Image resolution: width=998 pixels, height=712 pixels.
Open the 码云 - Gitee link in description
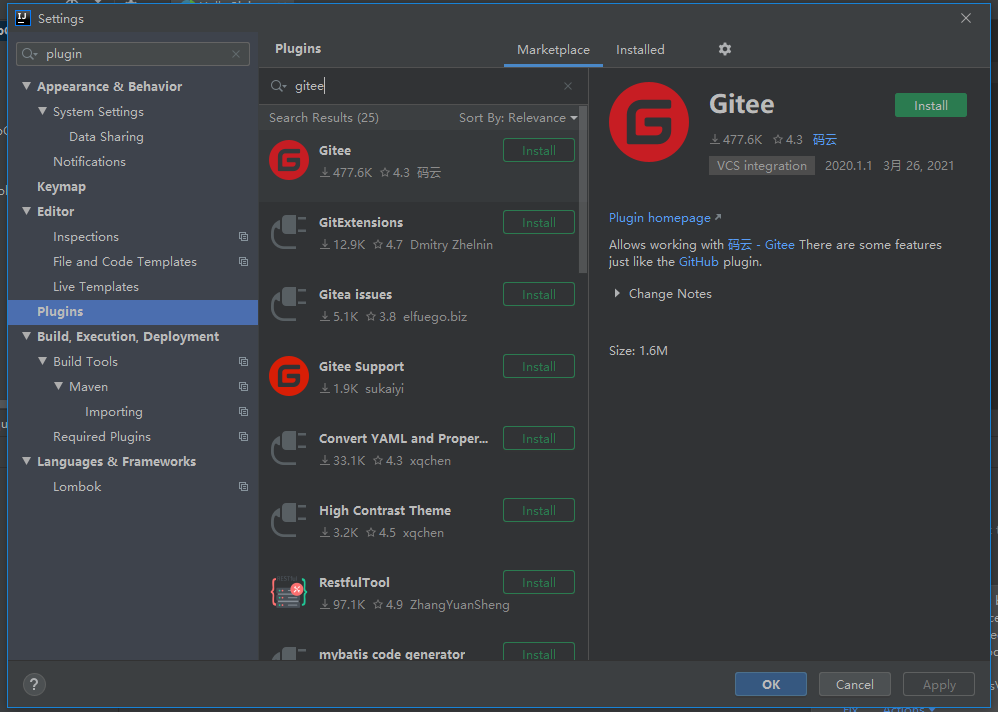[x=761, y=244]
